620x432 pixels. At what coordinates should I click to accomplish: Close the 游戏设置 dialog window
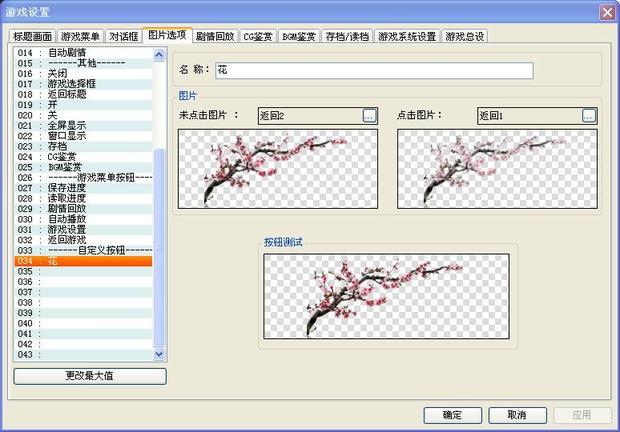tap(606, 12)
